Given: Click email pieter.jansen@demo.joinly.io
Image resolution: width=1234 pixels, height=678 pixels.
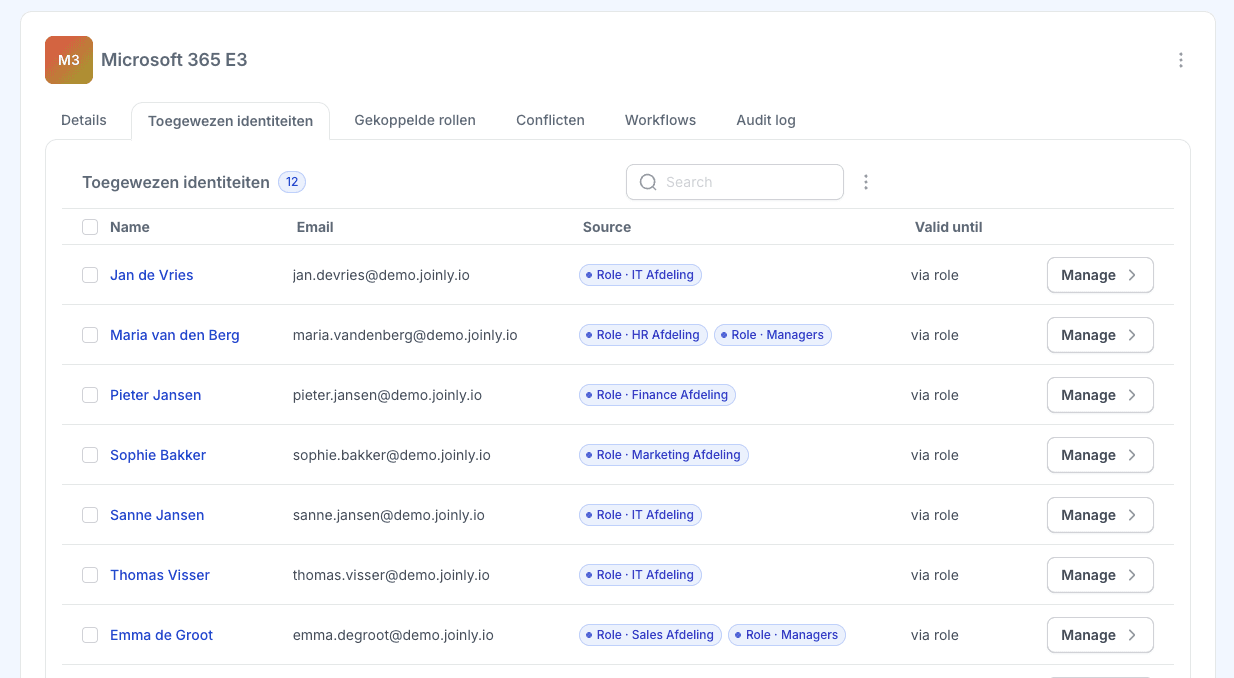Looking at the screenshot, I should [x=387, y=395].
